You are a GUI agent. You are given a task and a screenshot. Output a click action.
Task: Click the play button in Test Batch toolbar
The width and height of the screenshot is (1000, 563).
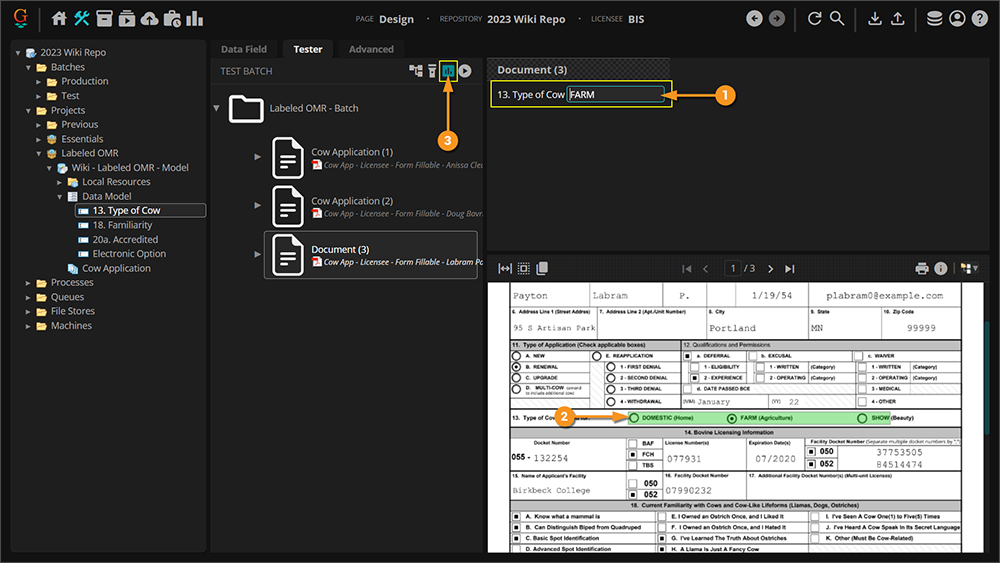466,71
